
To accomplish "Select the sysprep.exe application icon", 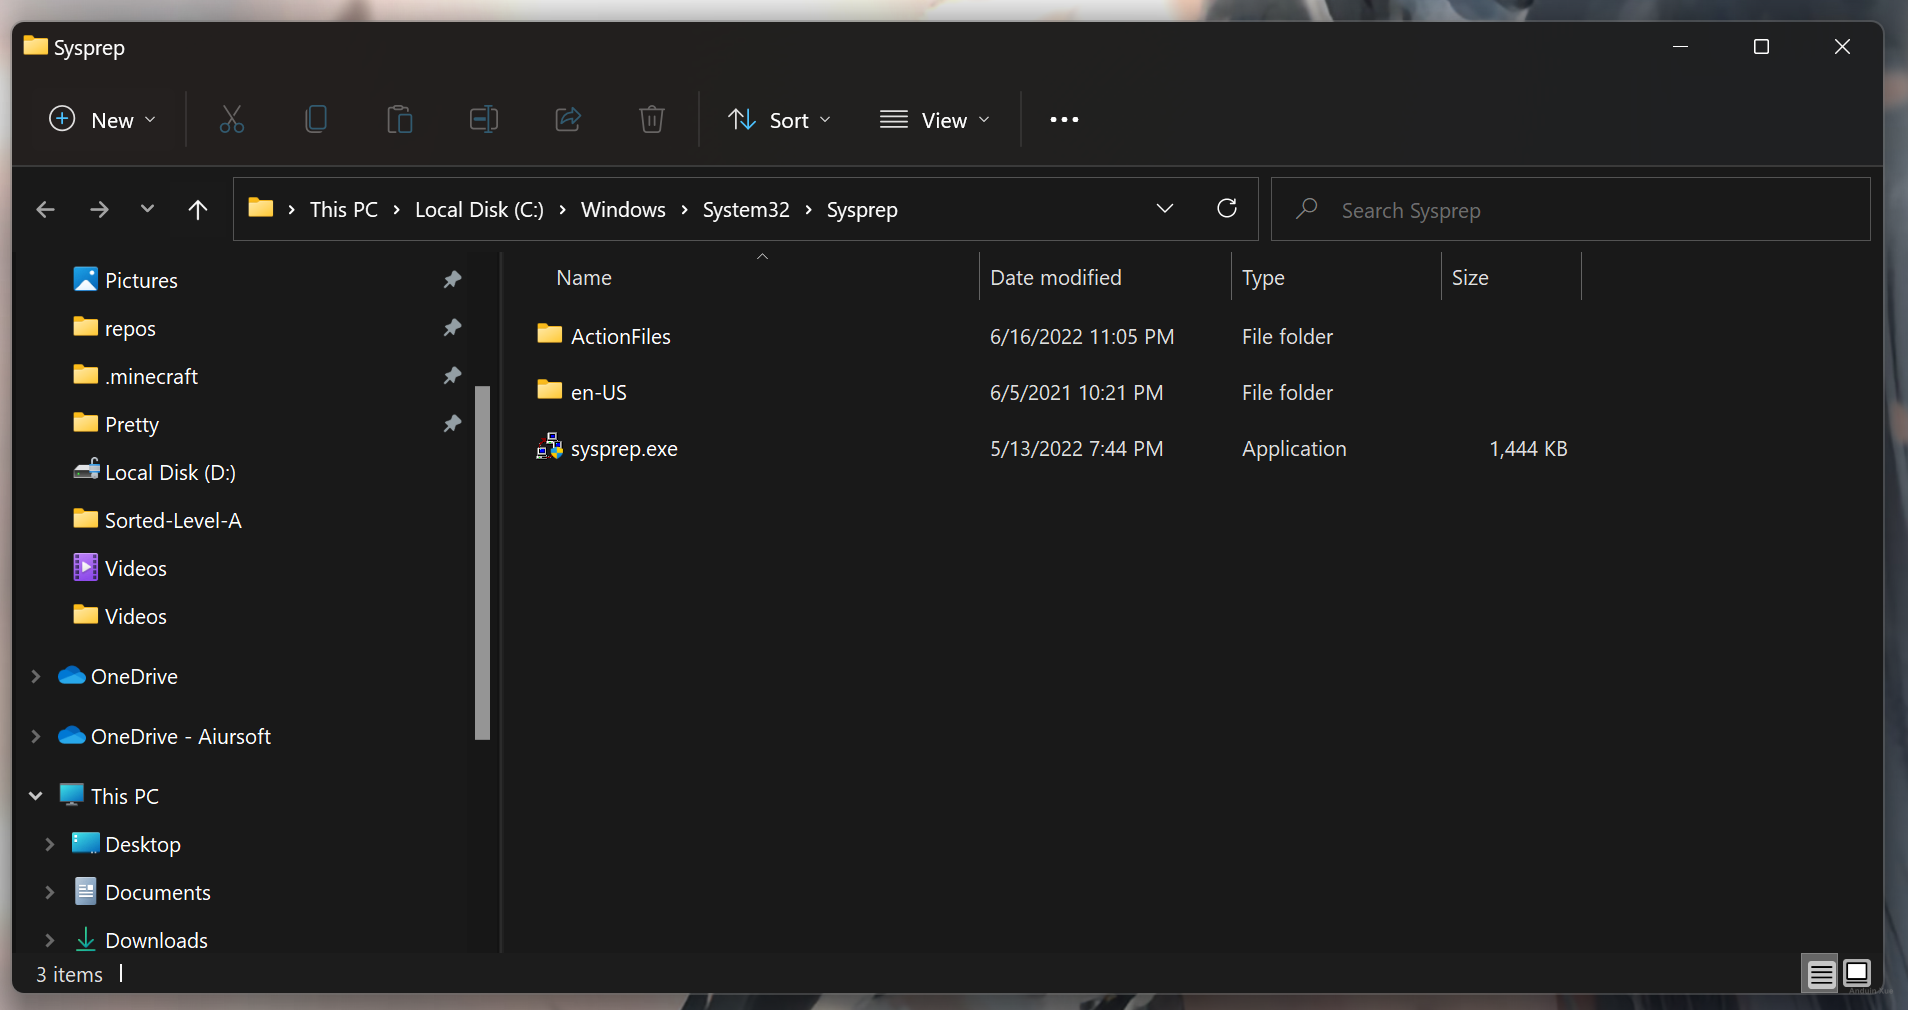I will tap(549, 447).
